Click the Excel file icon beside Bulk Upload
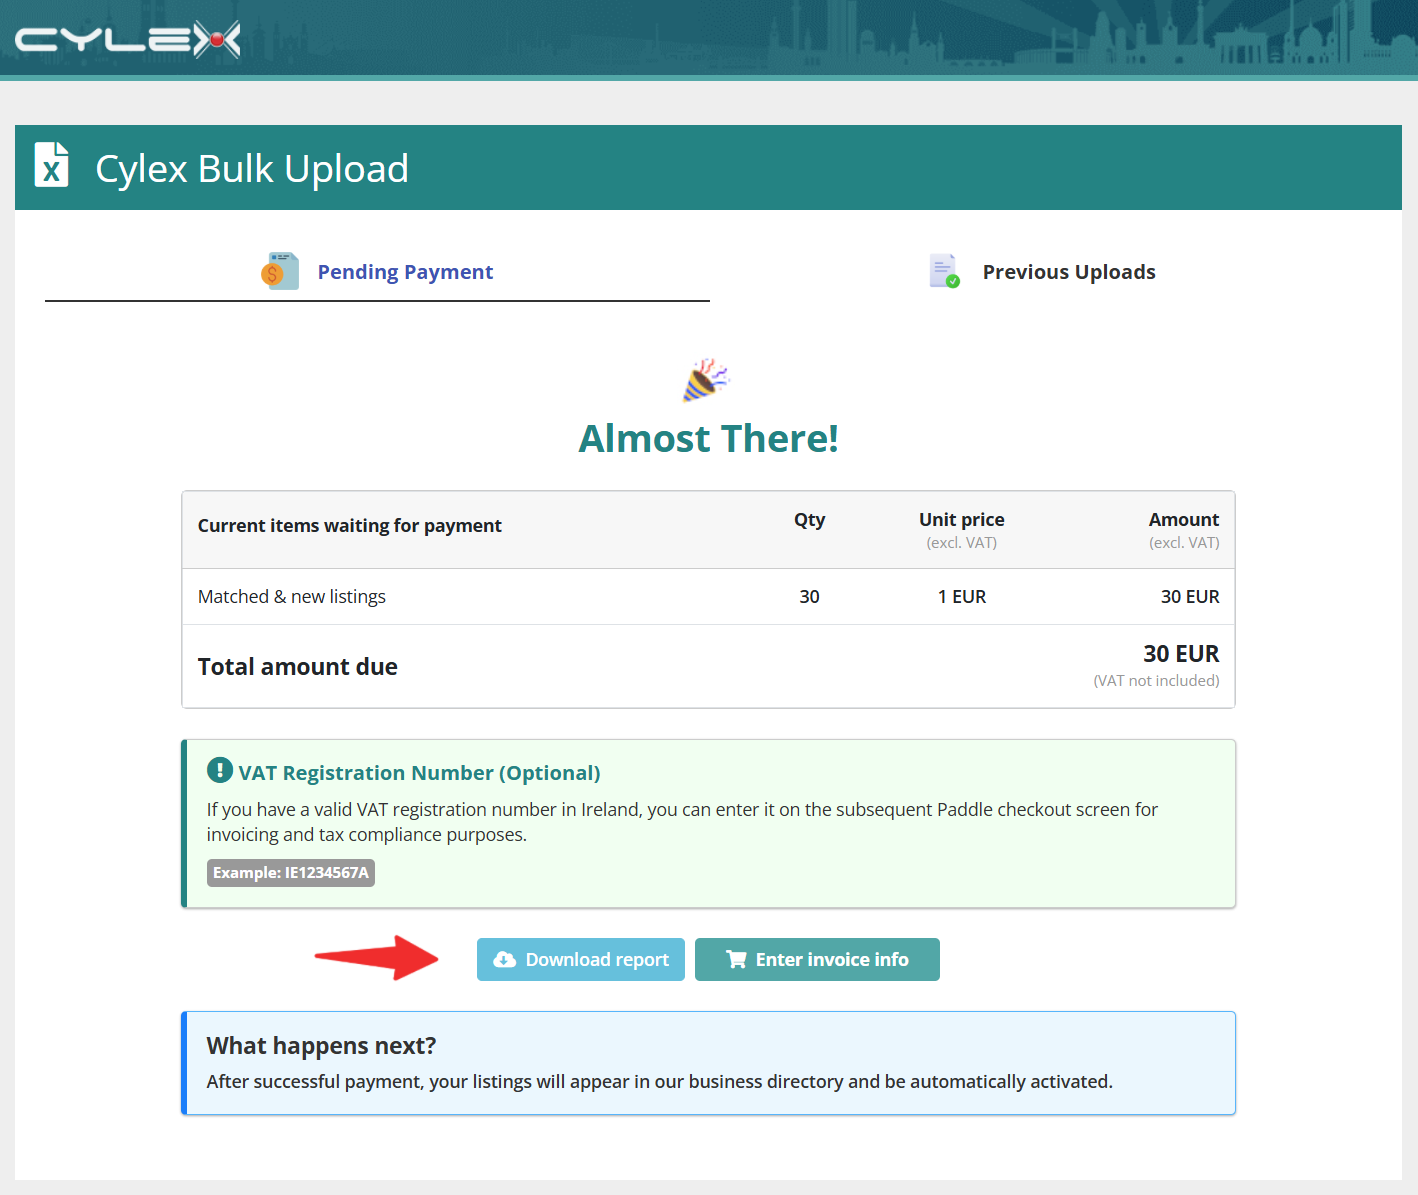1418x1195 pixels. [52, 165]
